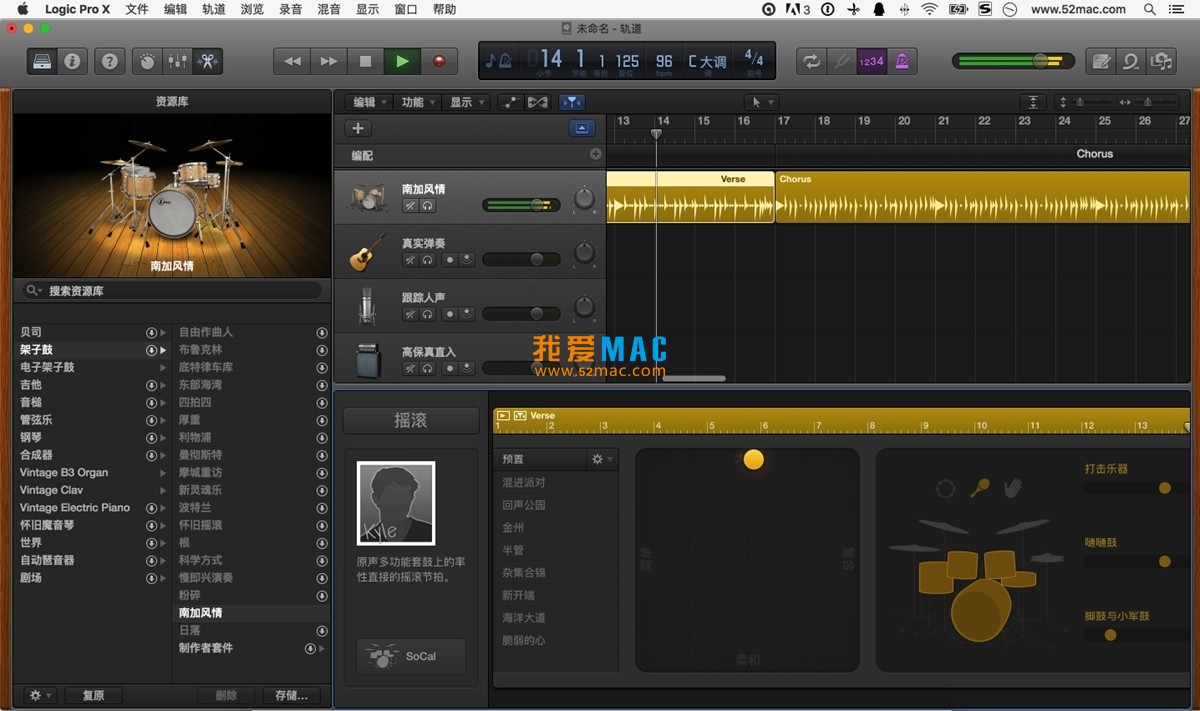
Task: Add arrangement marker with 编配 plus
Action: click(596, 154)
